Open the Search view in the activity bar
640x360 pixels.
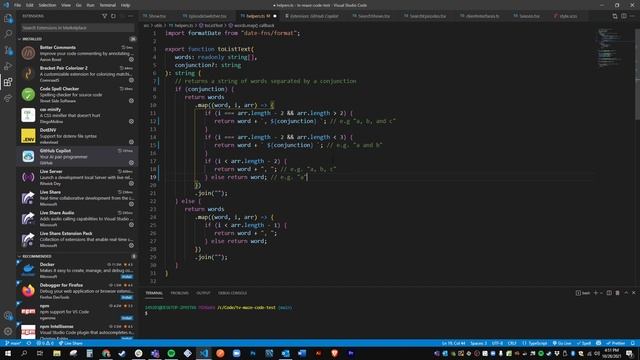[8, 34]
